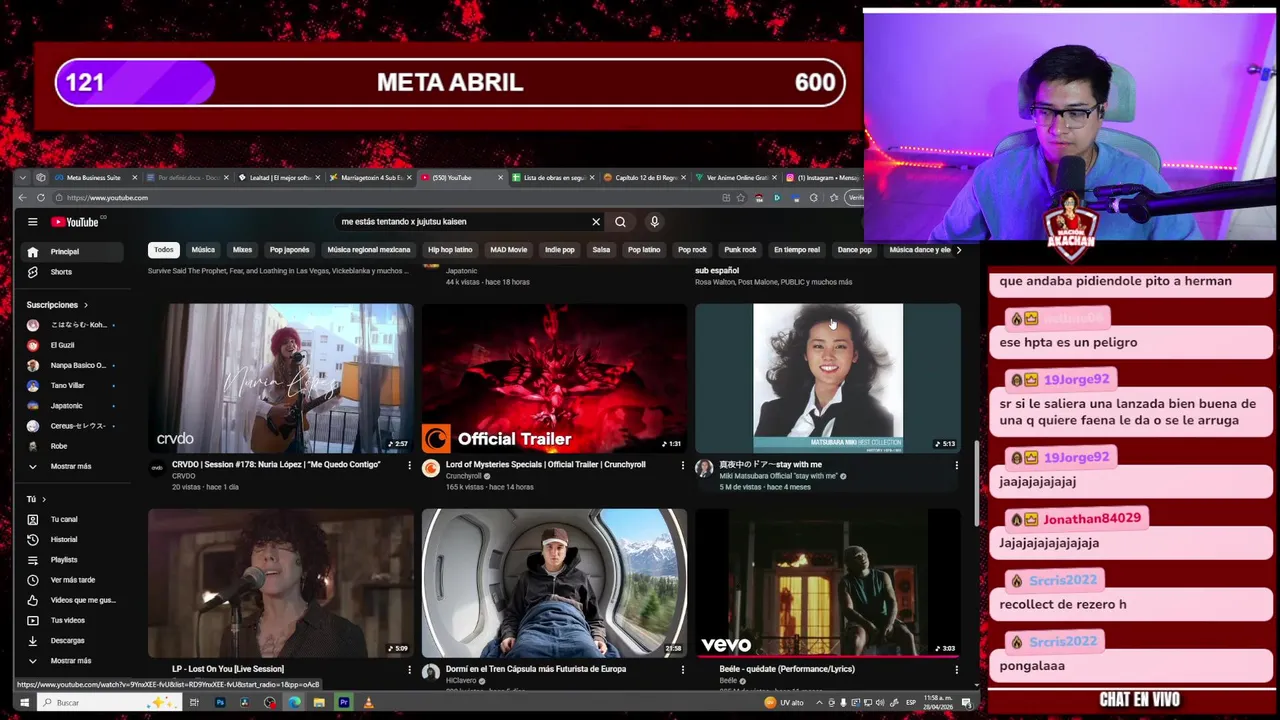Select the Salsa filter chip

(601, 250)
